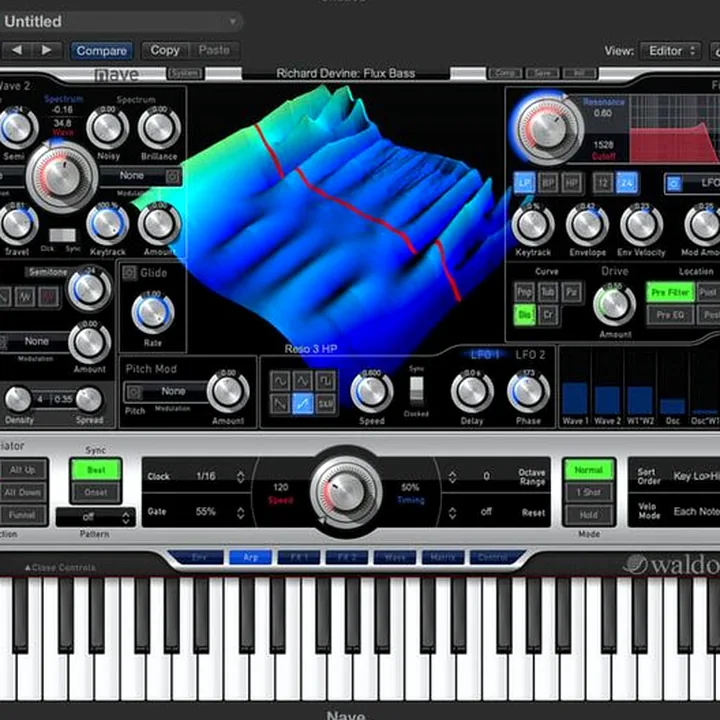This screenshot has height=720, width=720.
Task: Select the sine LFO waveform icon
Action: 280,380
